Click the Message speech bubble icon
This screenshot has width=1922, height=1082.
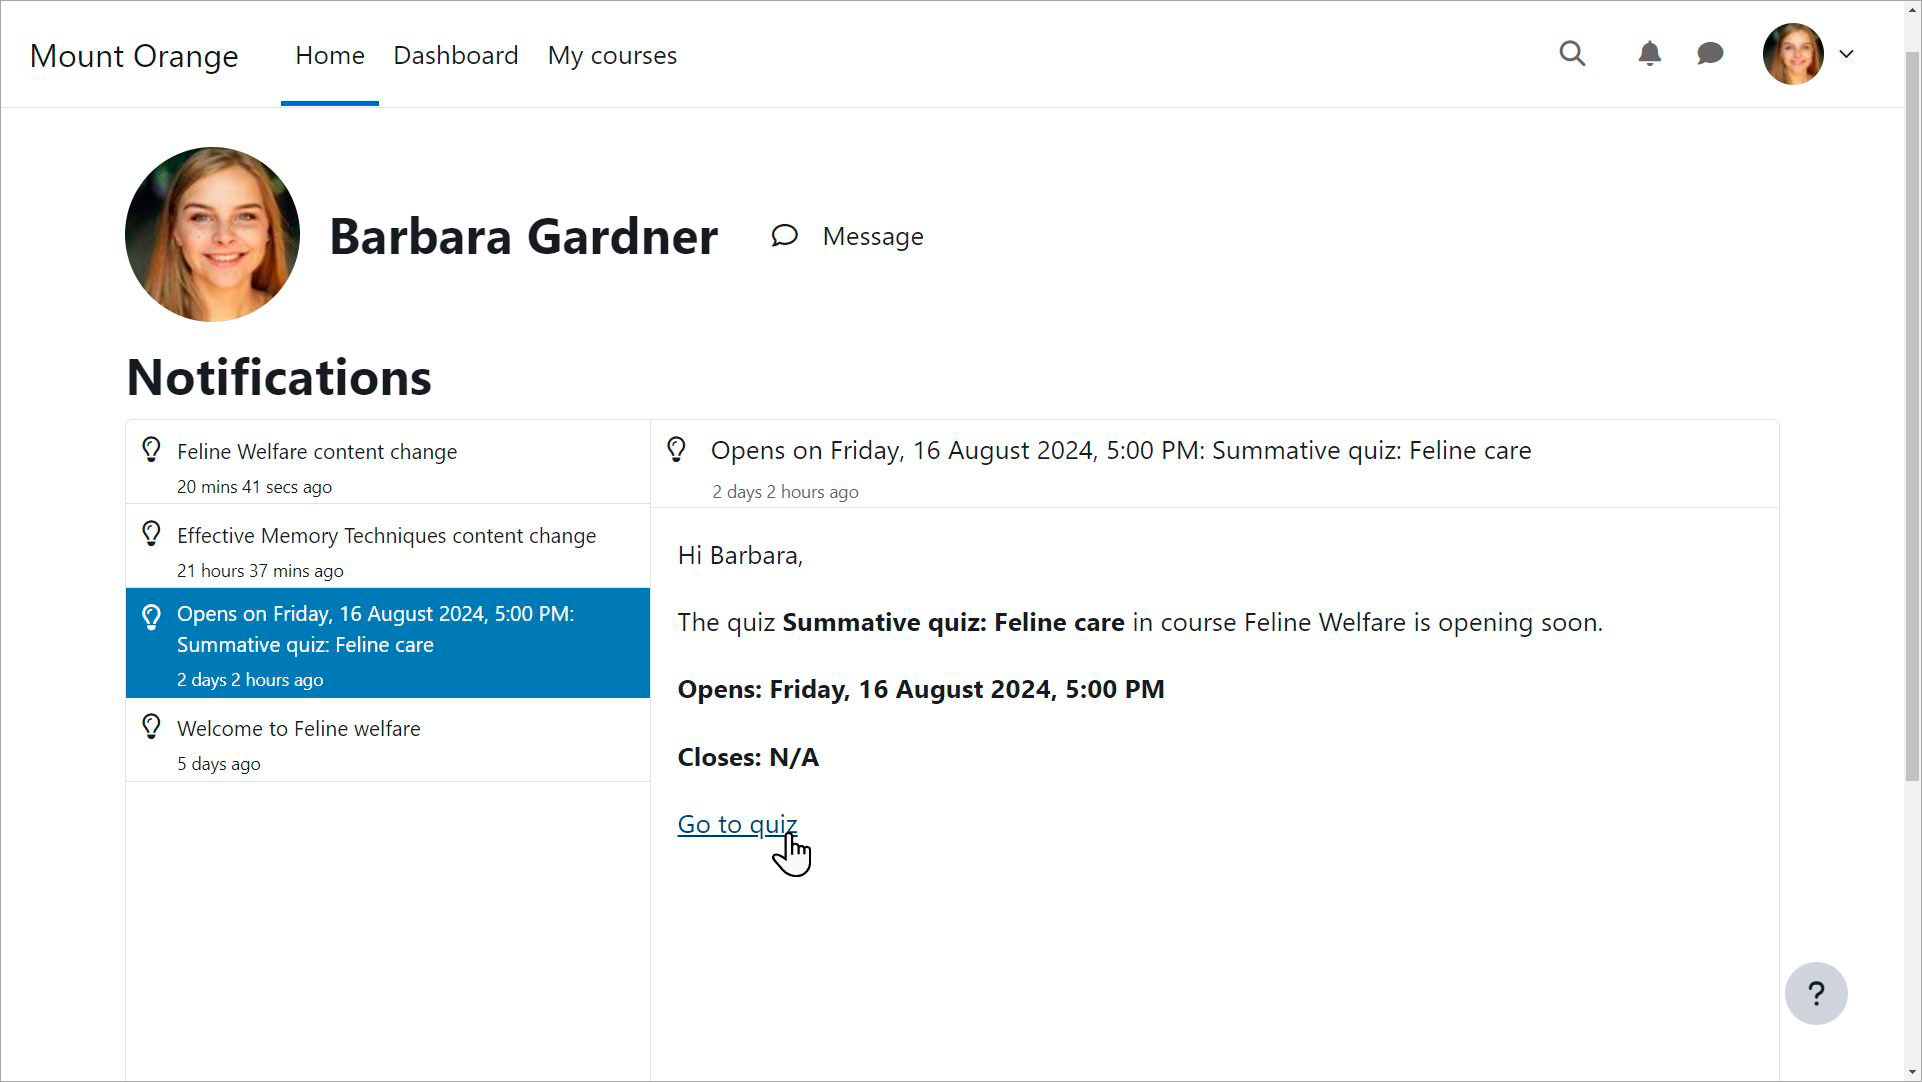pos(785,236)
